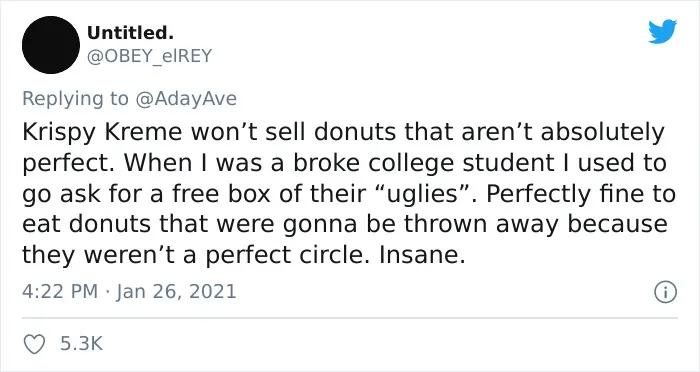Like the tweet with the heart icon
Viewport: 700px width, 372px height.
click(34, 344)
